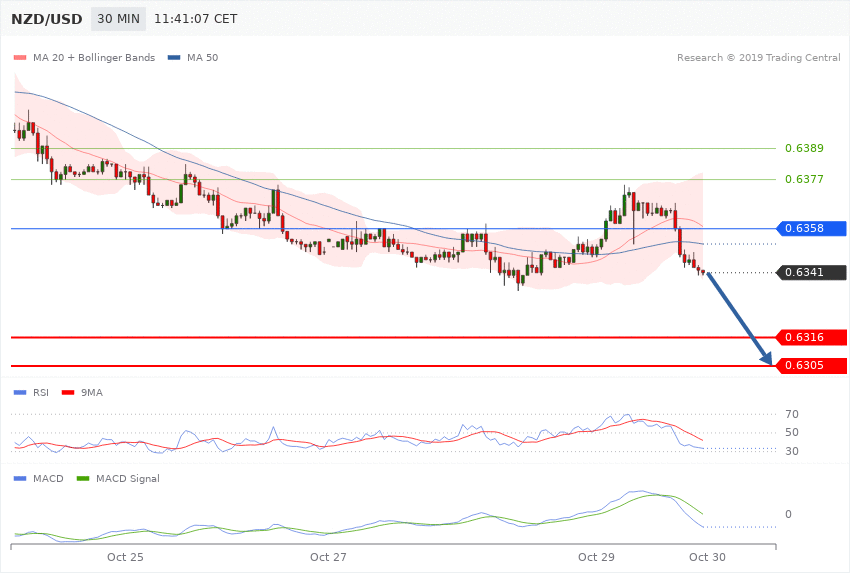Click the 0.6377 resistance level label
850x576 pixels.
pyautogui.click(x=804, y=179)
